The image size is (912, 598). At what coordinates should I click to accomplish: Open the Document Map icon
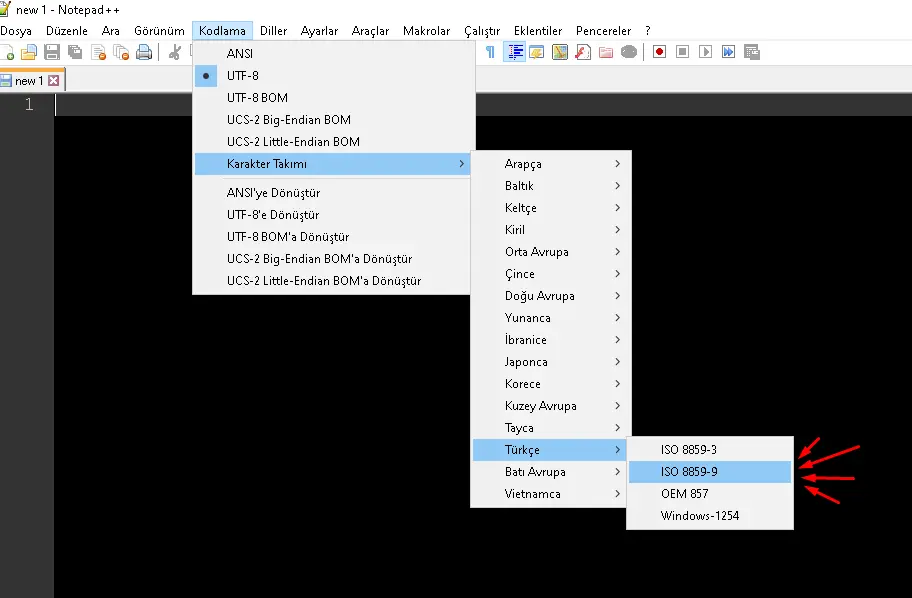point(560,52)
